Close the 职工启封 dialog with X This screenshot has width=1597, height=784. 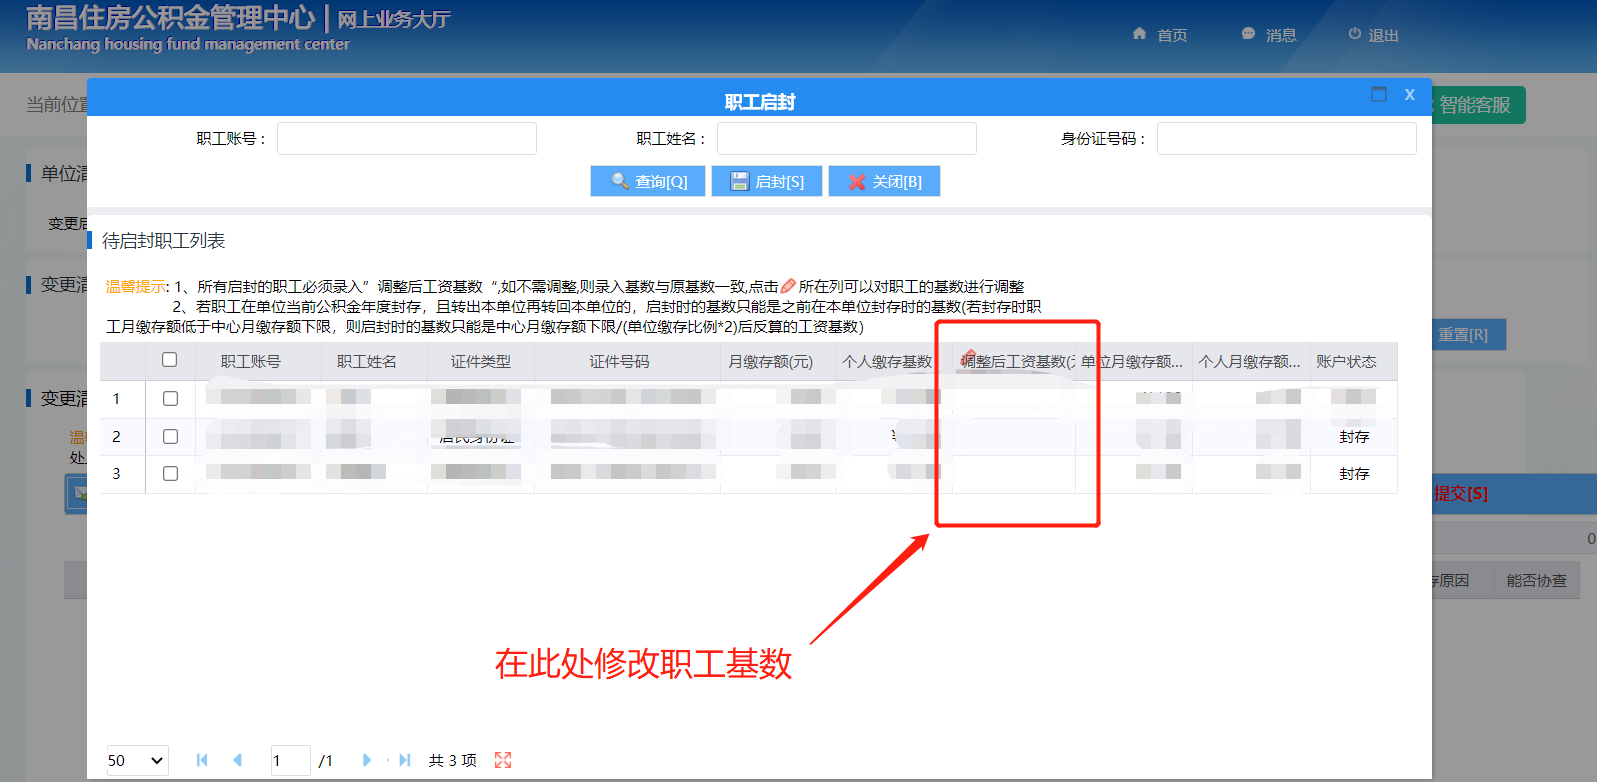coord(1410,94)
